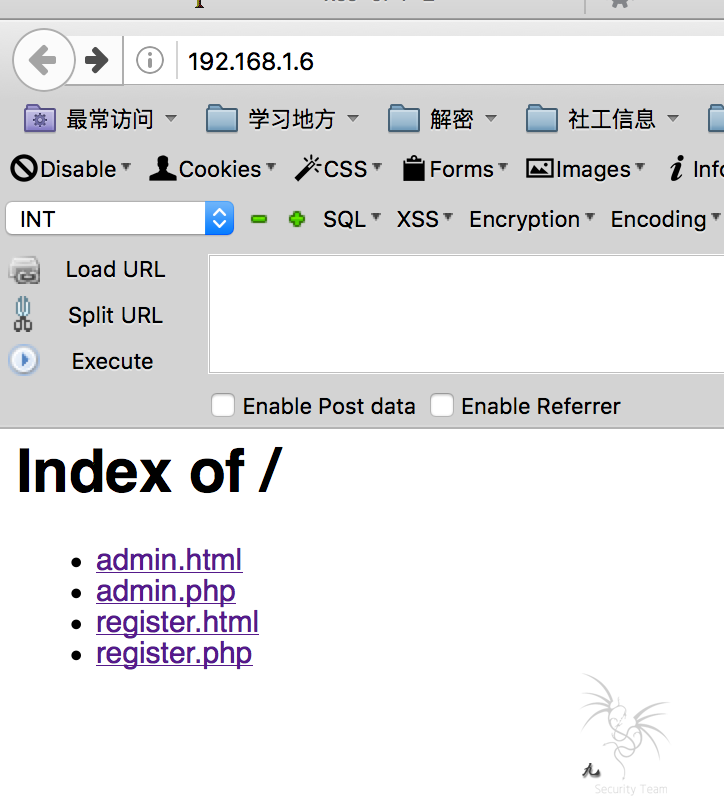Image resolution: width=724 pixels, height=812 pixels.
Task: Expand the 社工信息 dropdown arrow
Action: 673,119
